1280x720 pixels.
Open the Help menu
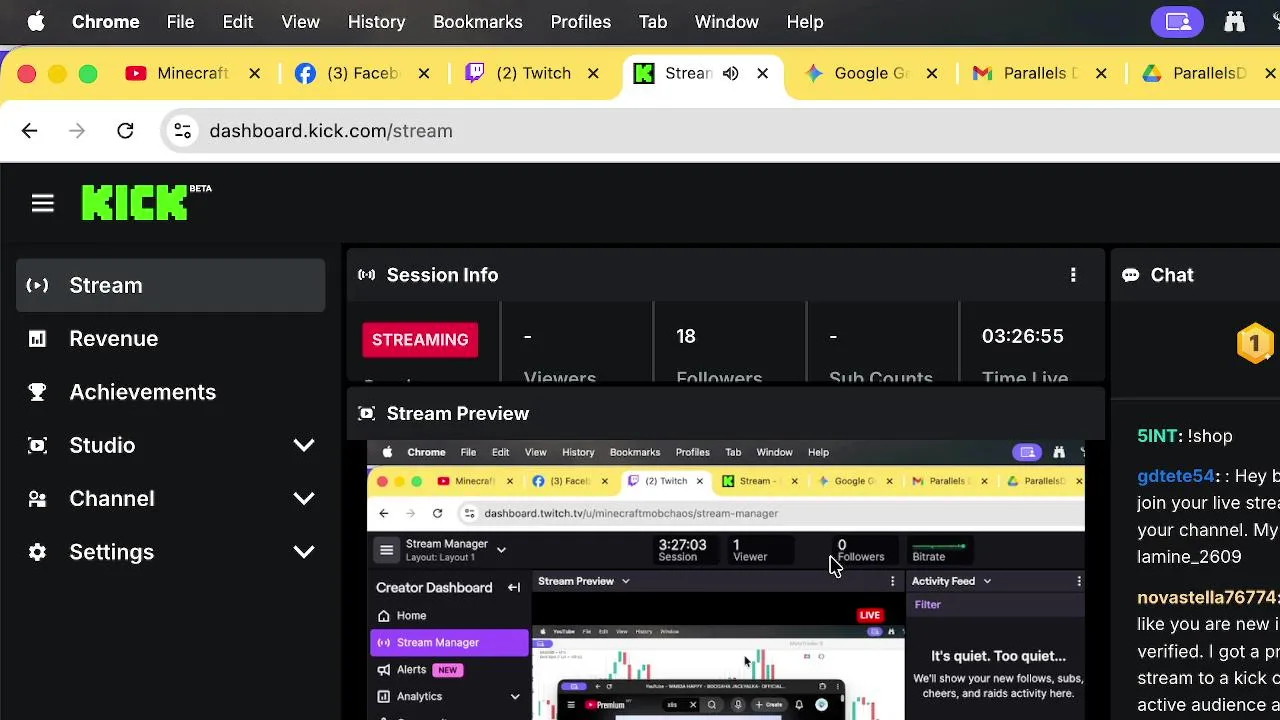coord(805,21)
